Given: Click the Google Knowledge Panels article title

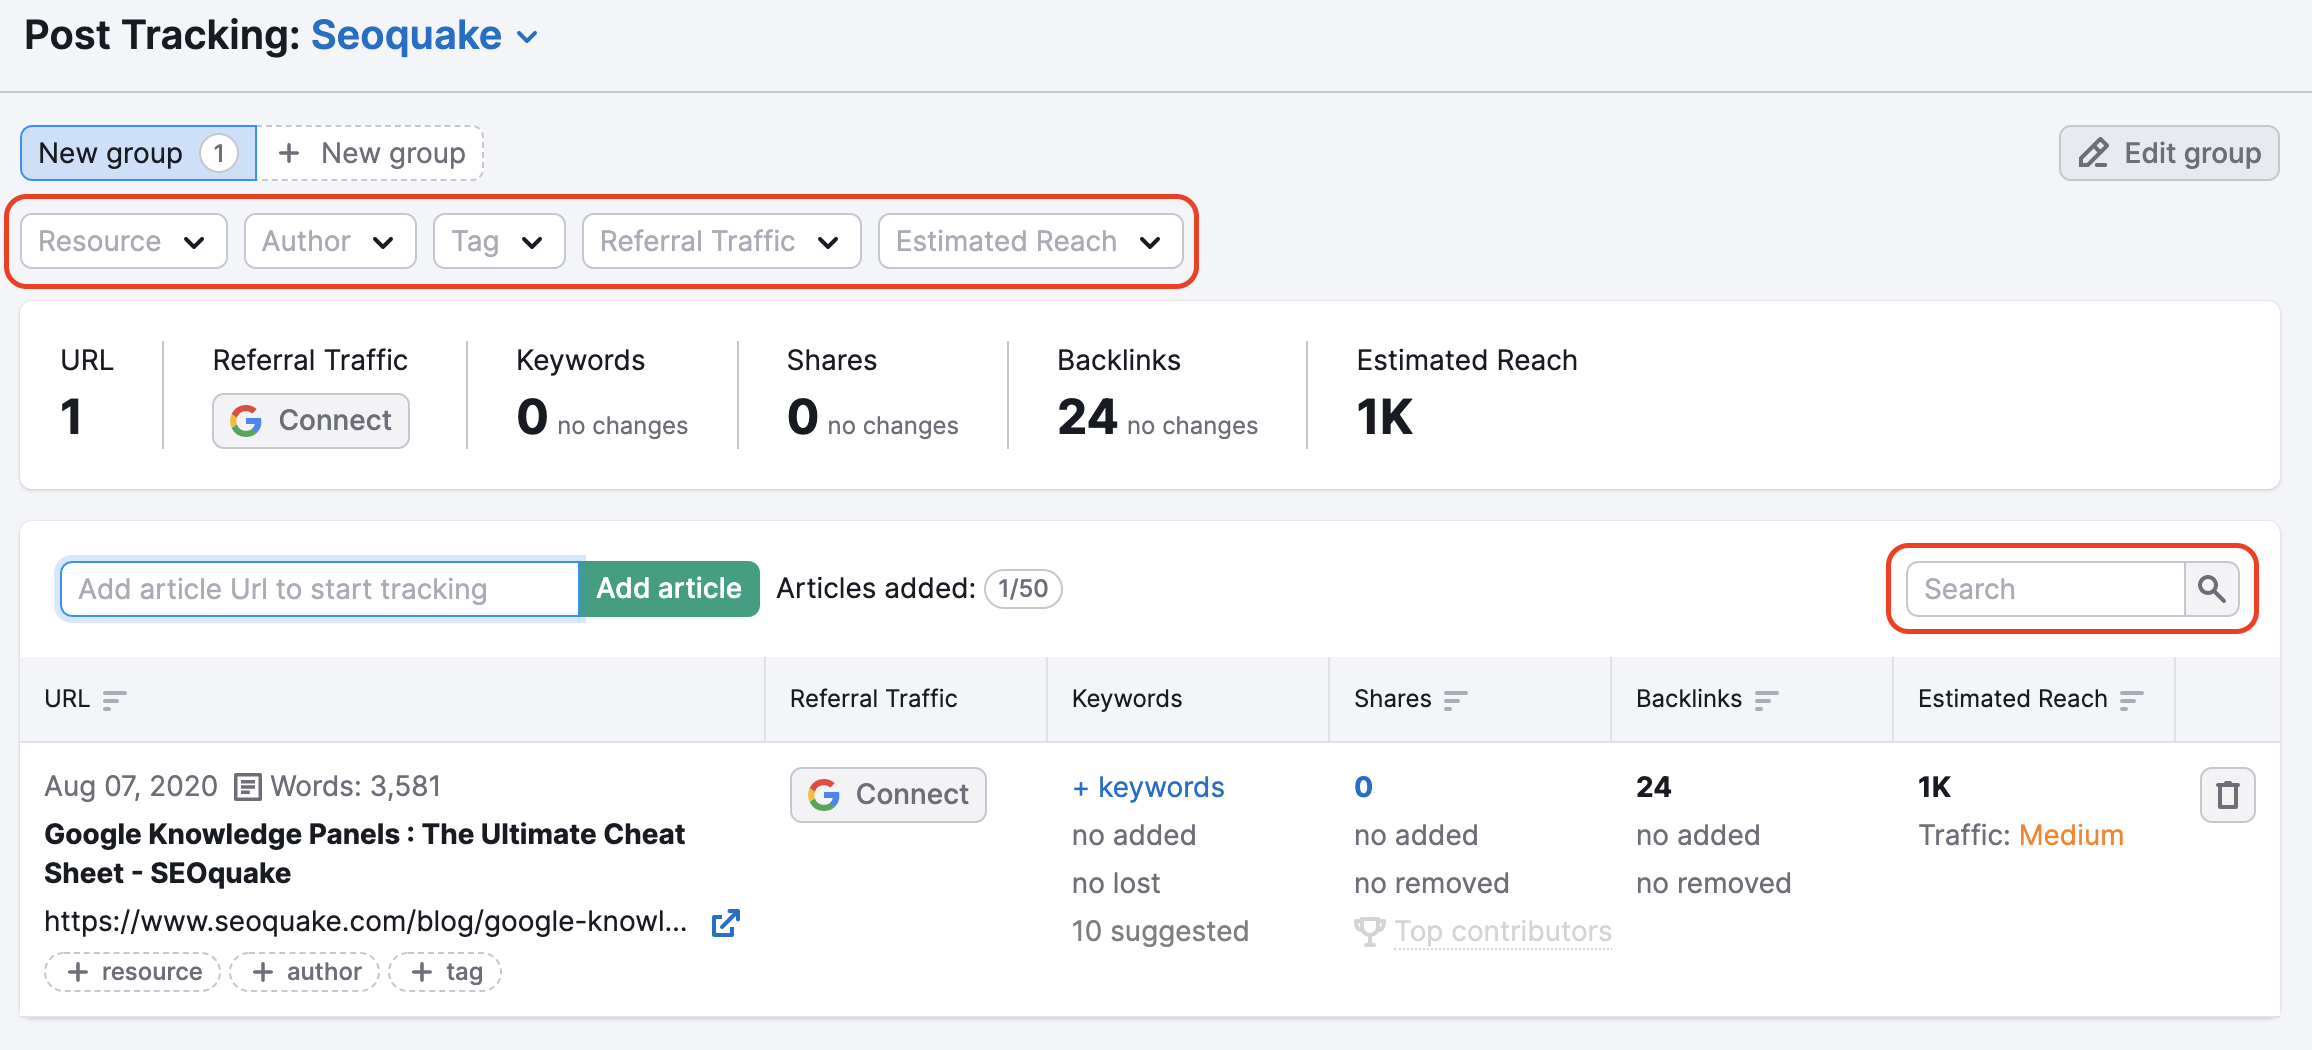Looking at the screenshot, I should (365, 853).
